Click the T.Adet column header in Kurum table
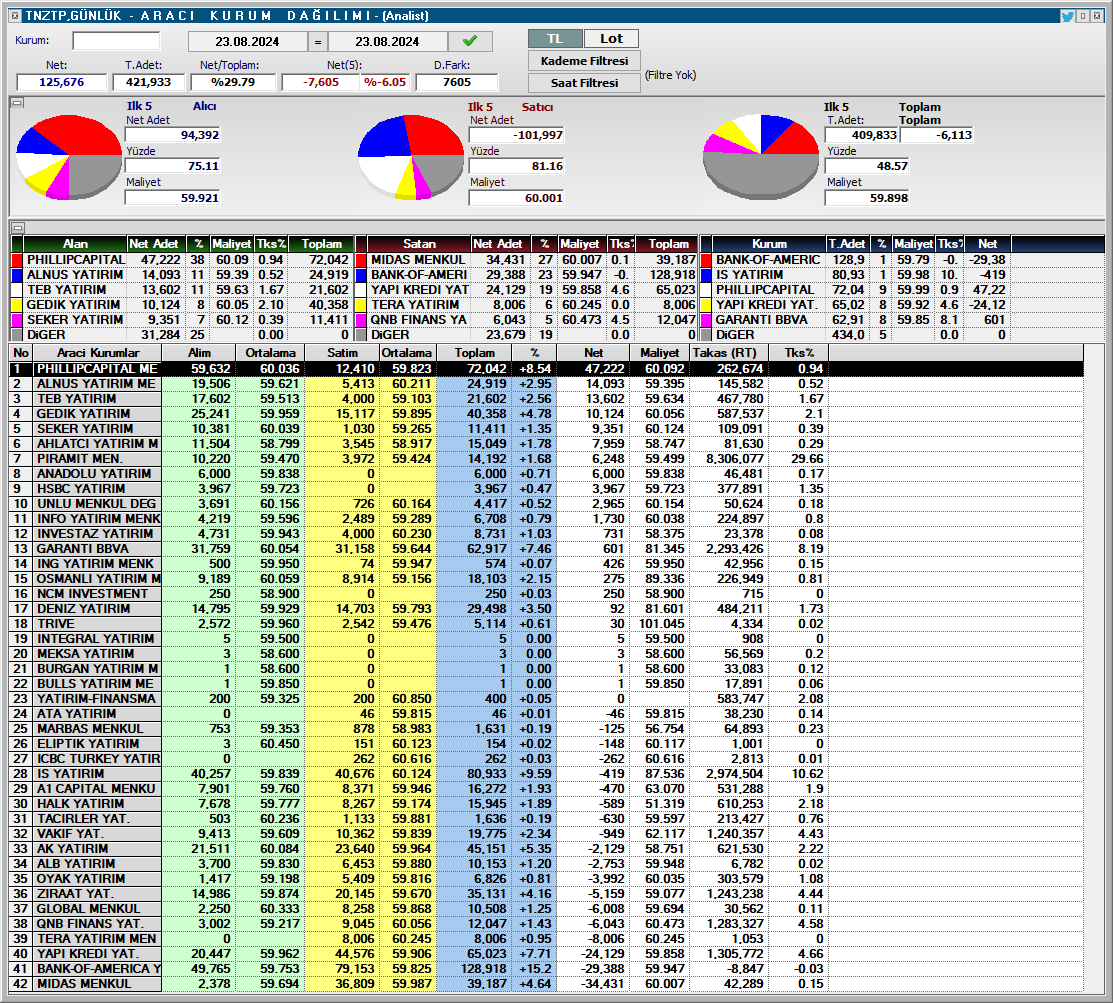Screen dimensions: 1113x1003 coord(848,243)
